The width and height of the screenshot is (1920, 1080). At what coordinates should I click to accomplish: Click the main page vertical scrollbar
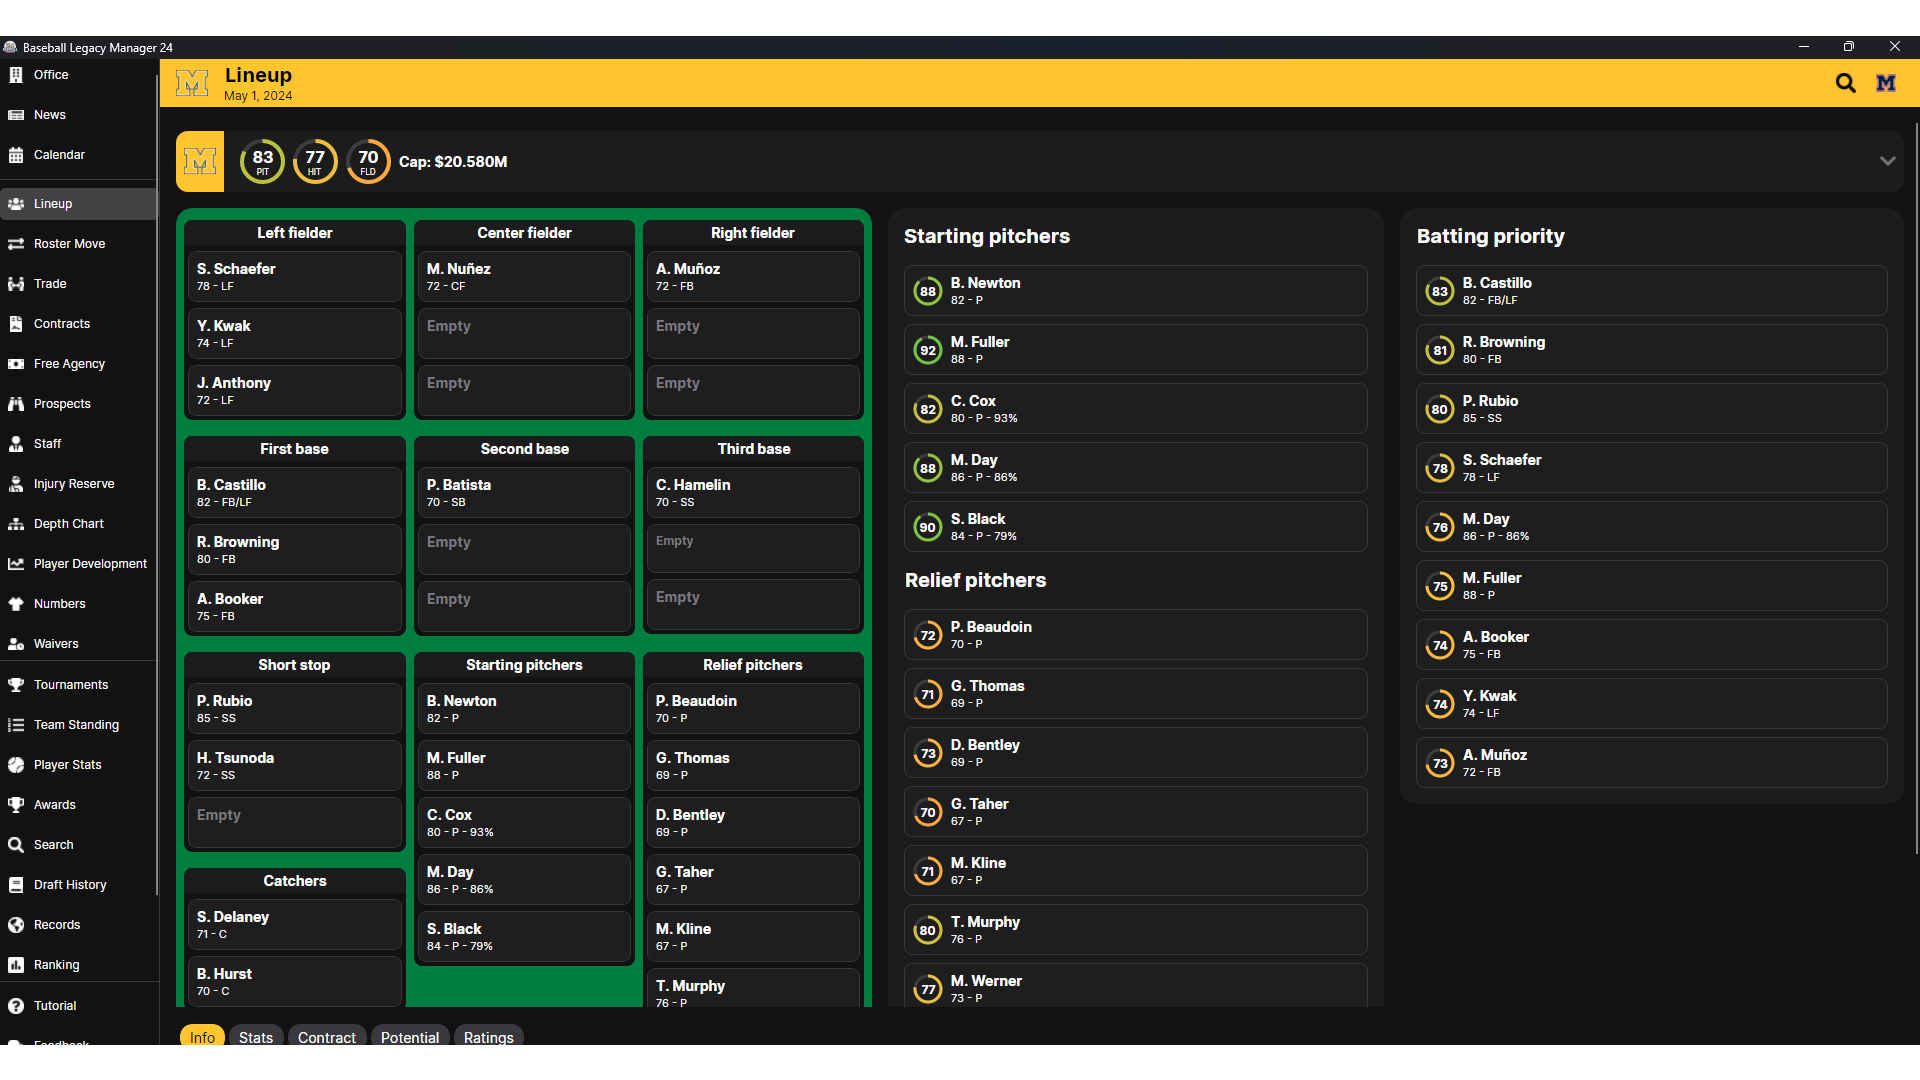coord(1915,490)
